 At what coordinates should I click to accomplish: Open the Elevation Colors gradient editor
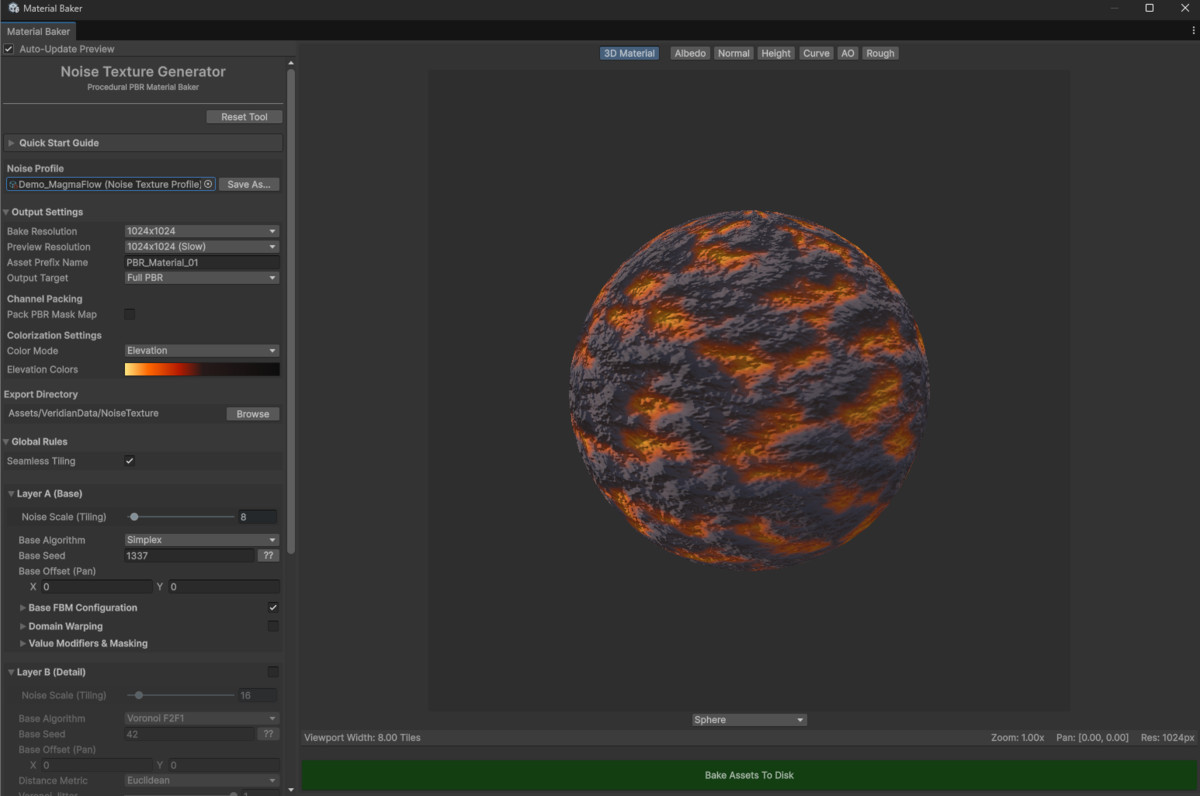(x=202, y=369)
